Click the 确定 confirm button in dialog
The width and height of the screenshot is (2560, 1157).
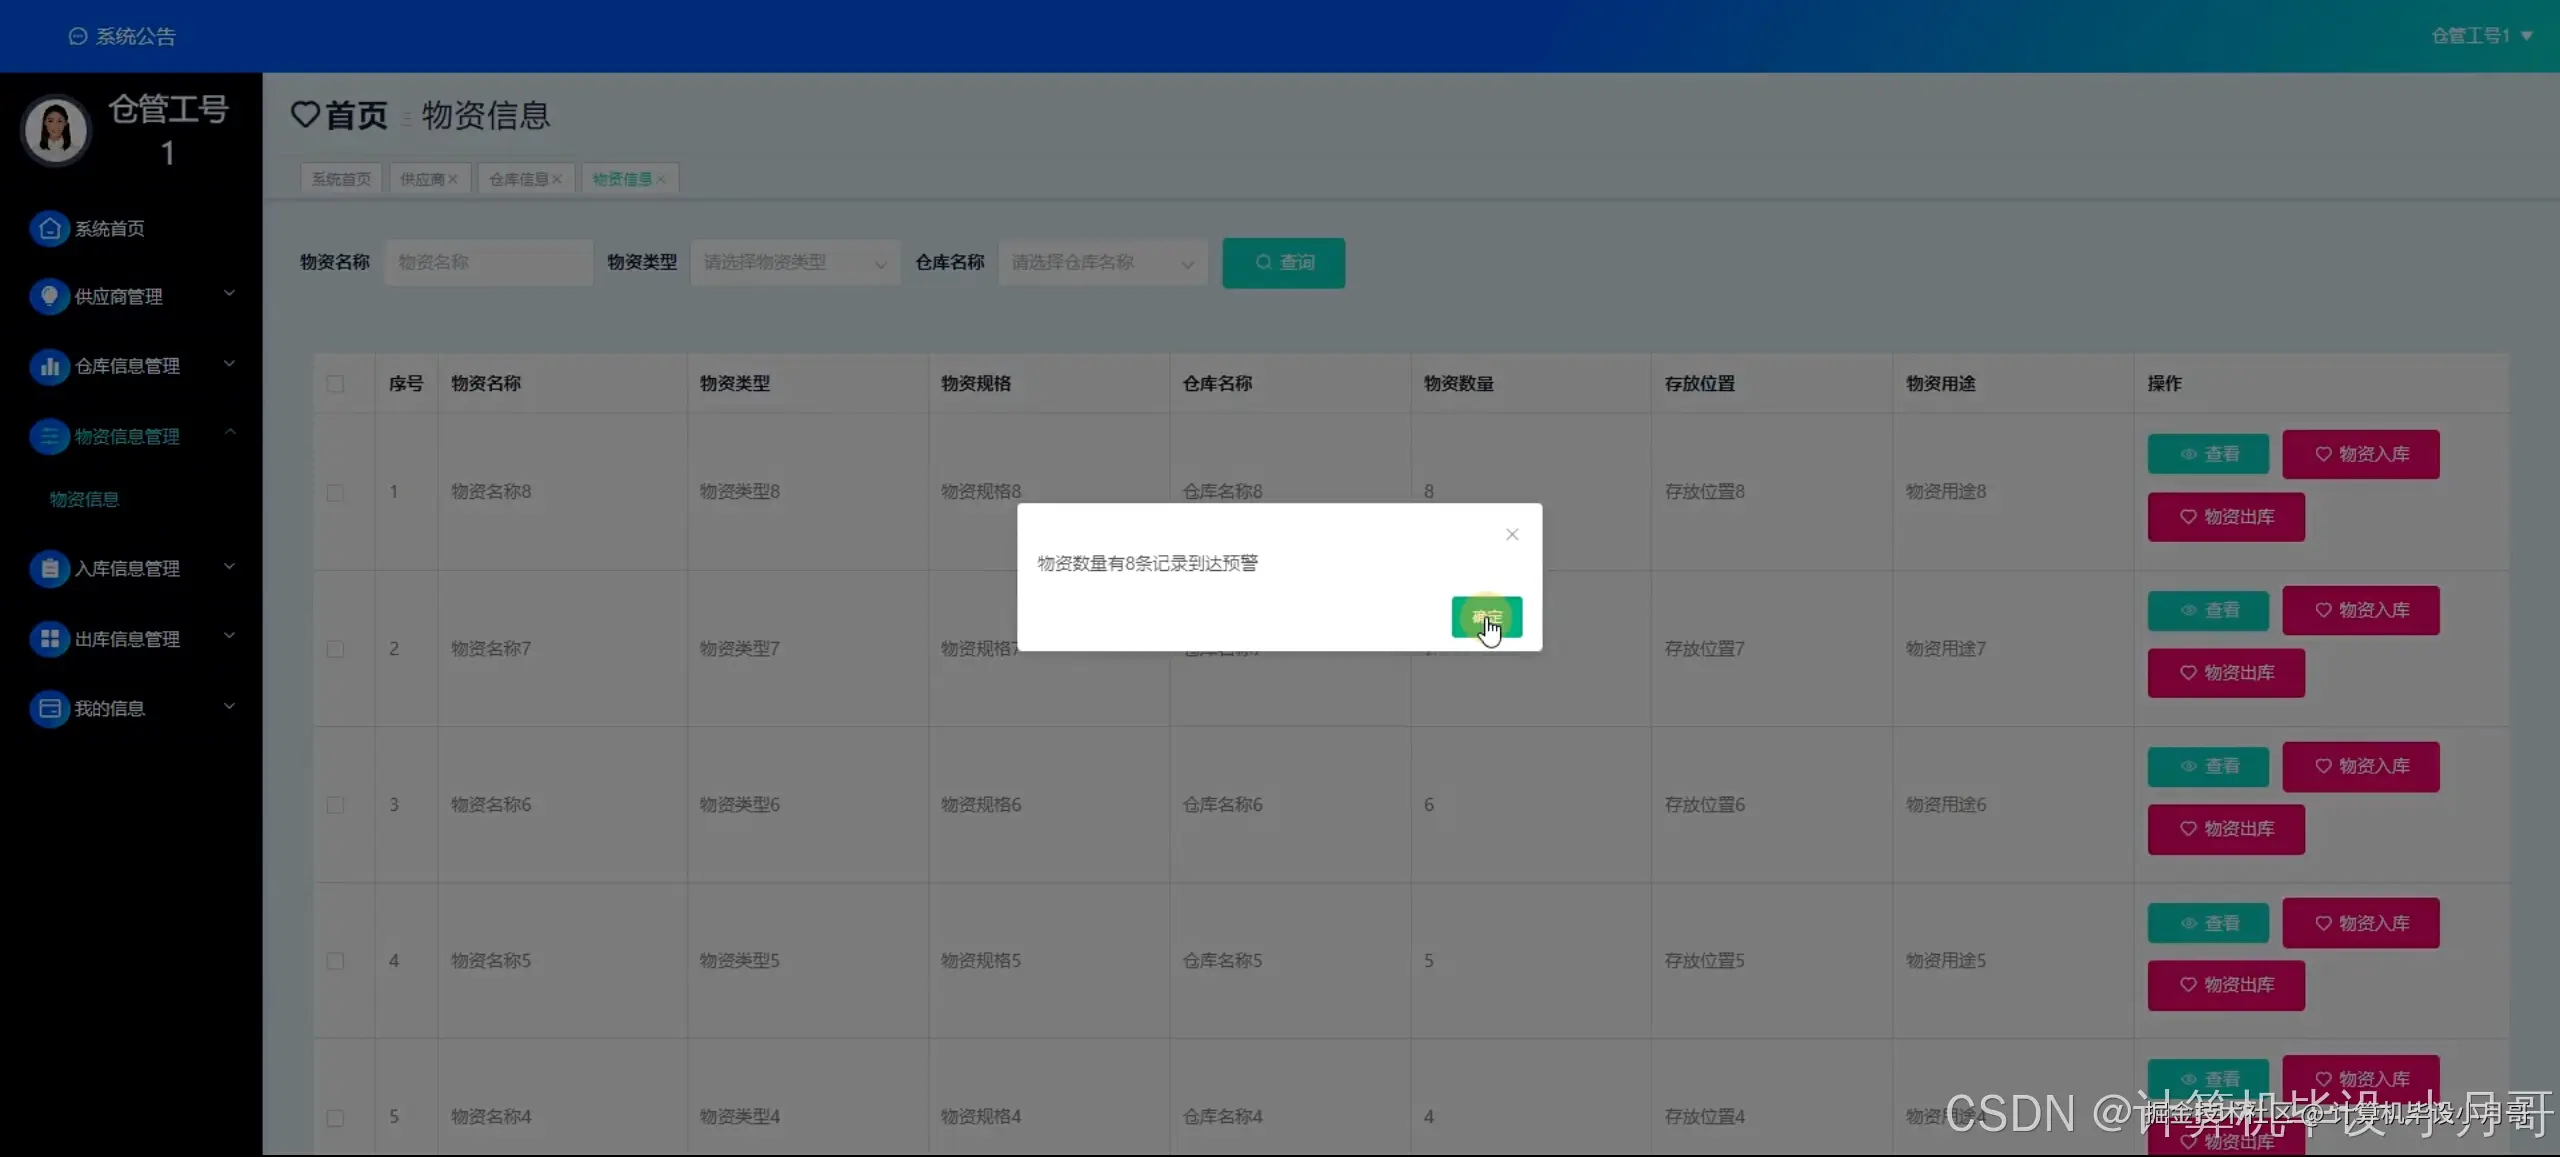[x=1486, y=617]
